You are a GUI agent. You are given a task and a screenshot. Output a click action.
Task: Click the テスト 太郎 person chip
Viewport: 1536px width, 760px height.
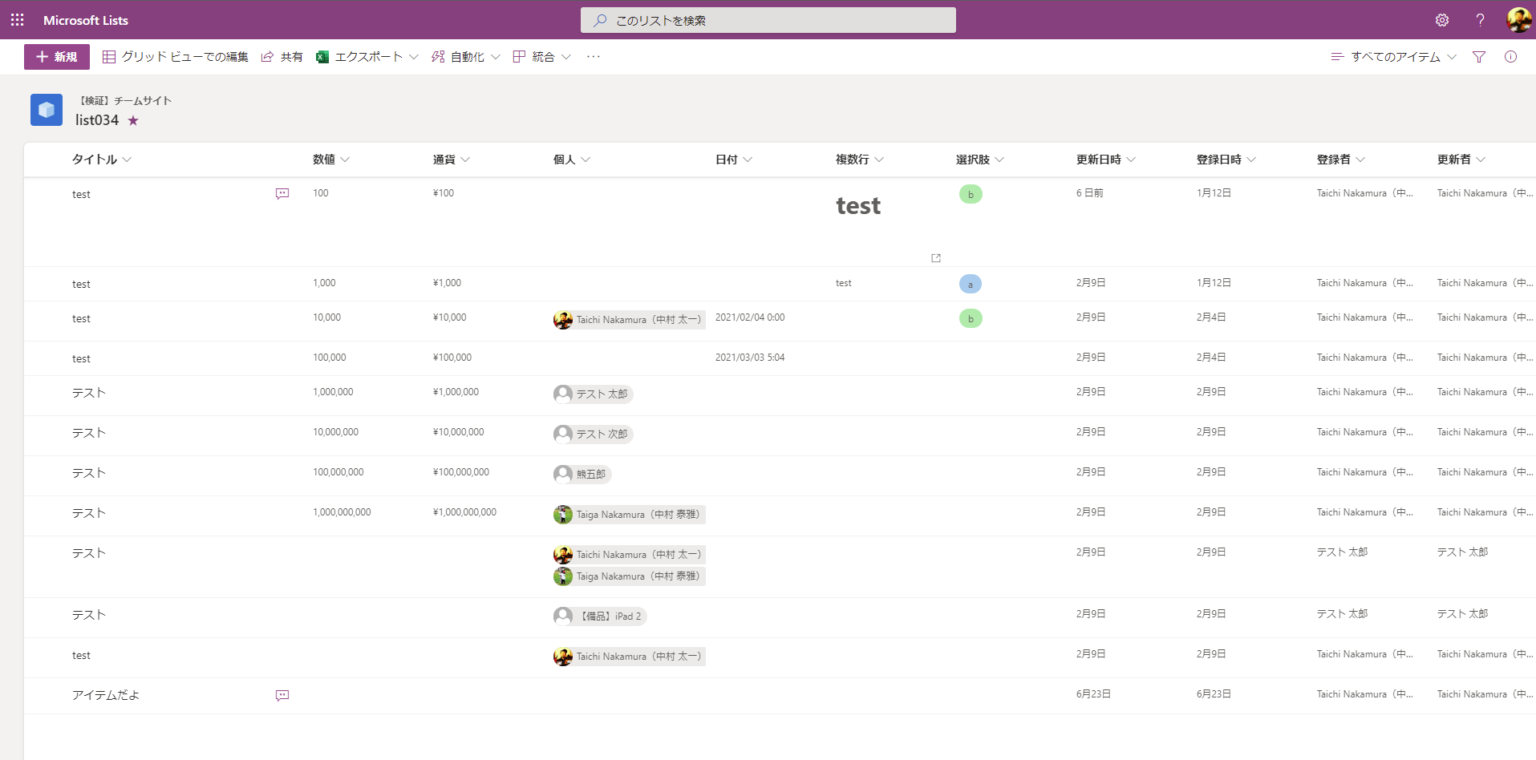593,394
